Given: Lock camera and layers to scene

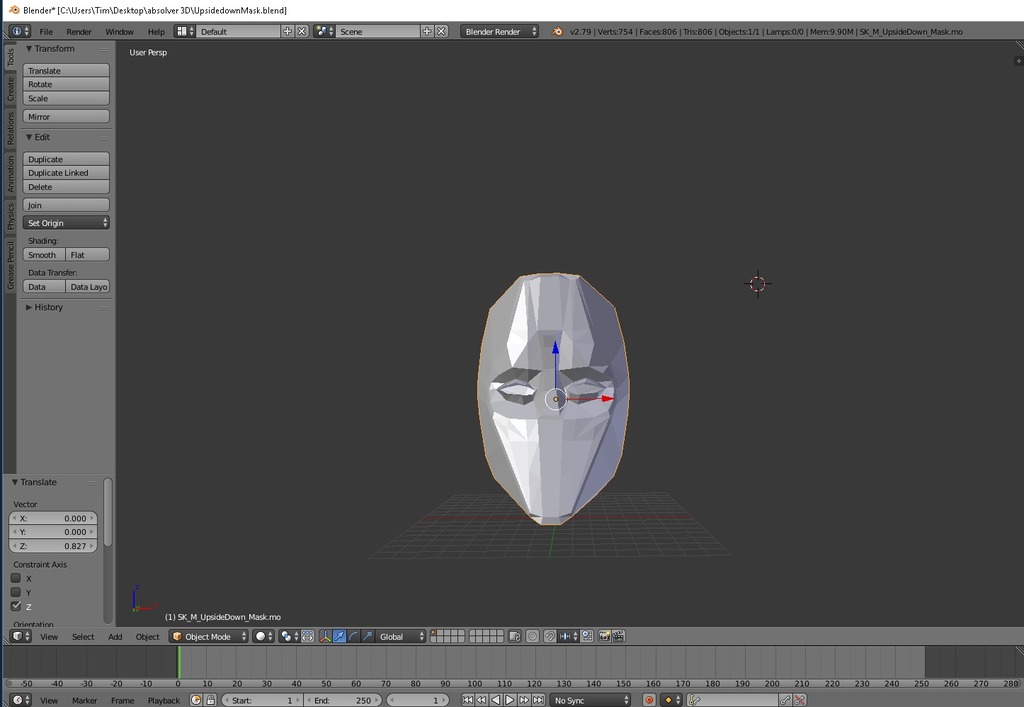Looking at the screenshot, I should coord(515,636).
